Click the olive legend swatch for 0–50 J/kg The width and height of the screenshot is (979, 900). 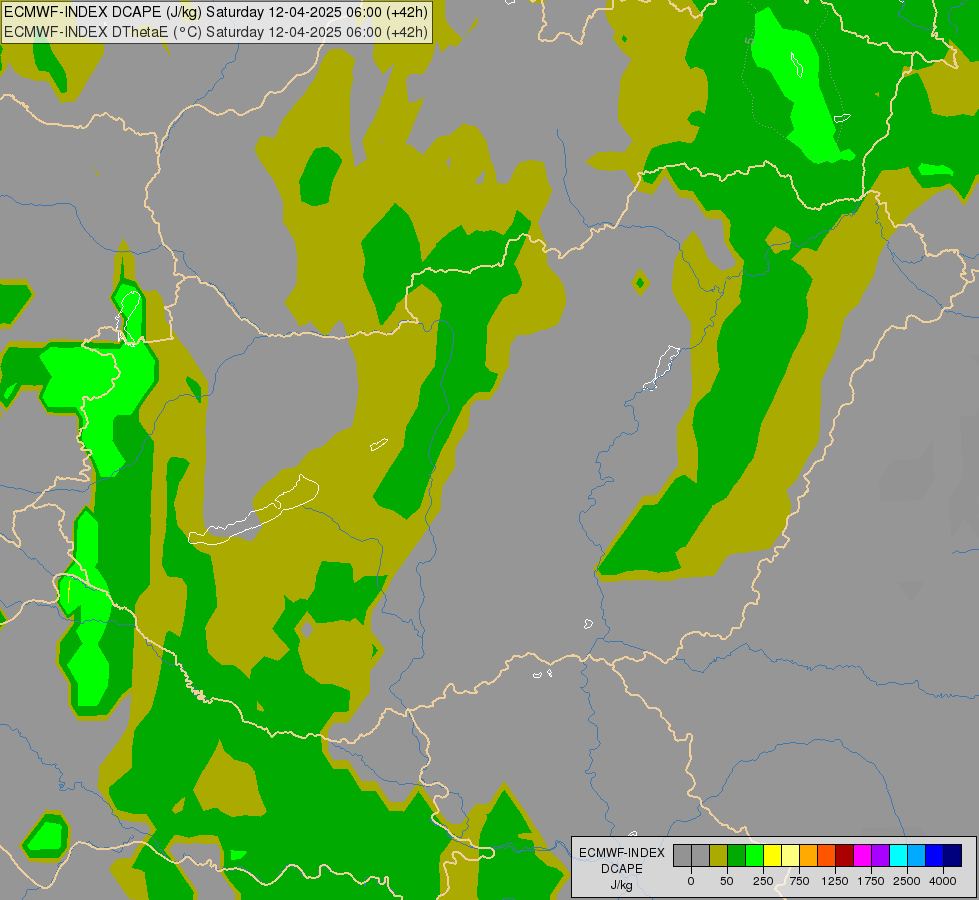(x=718, y=855)
